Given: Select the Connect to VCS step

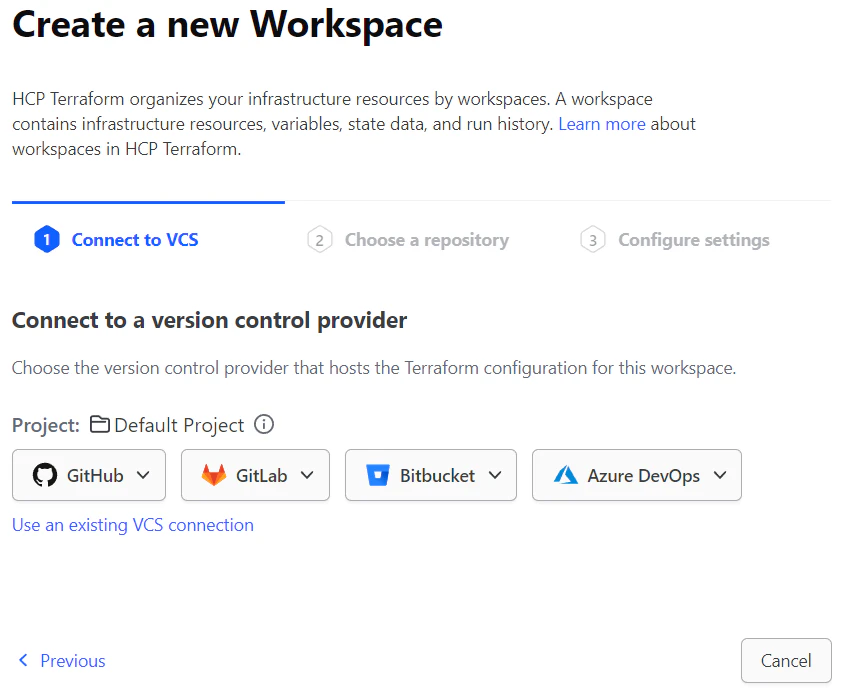Looking at the screenshot, I should (x=135, y=240).
